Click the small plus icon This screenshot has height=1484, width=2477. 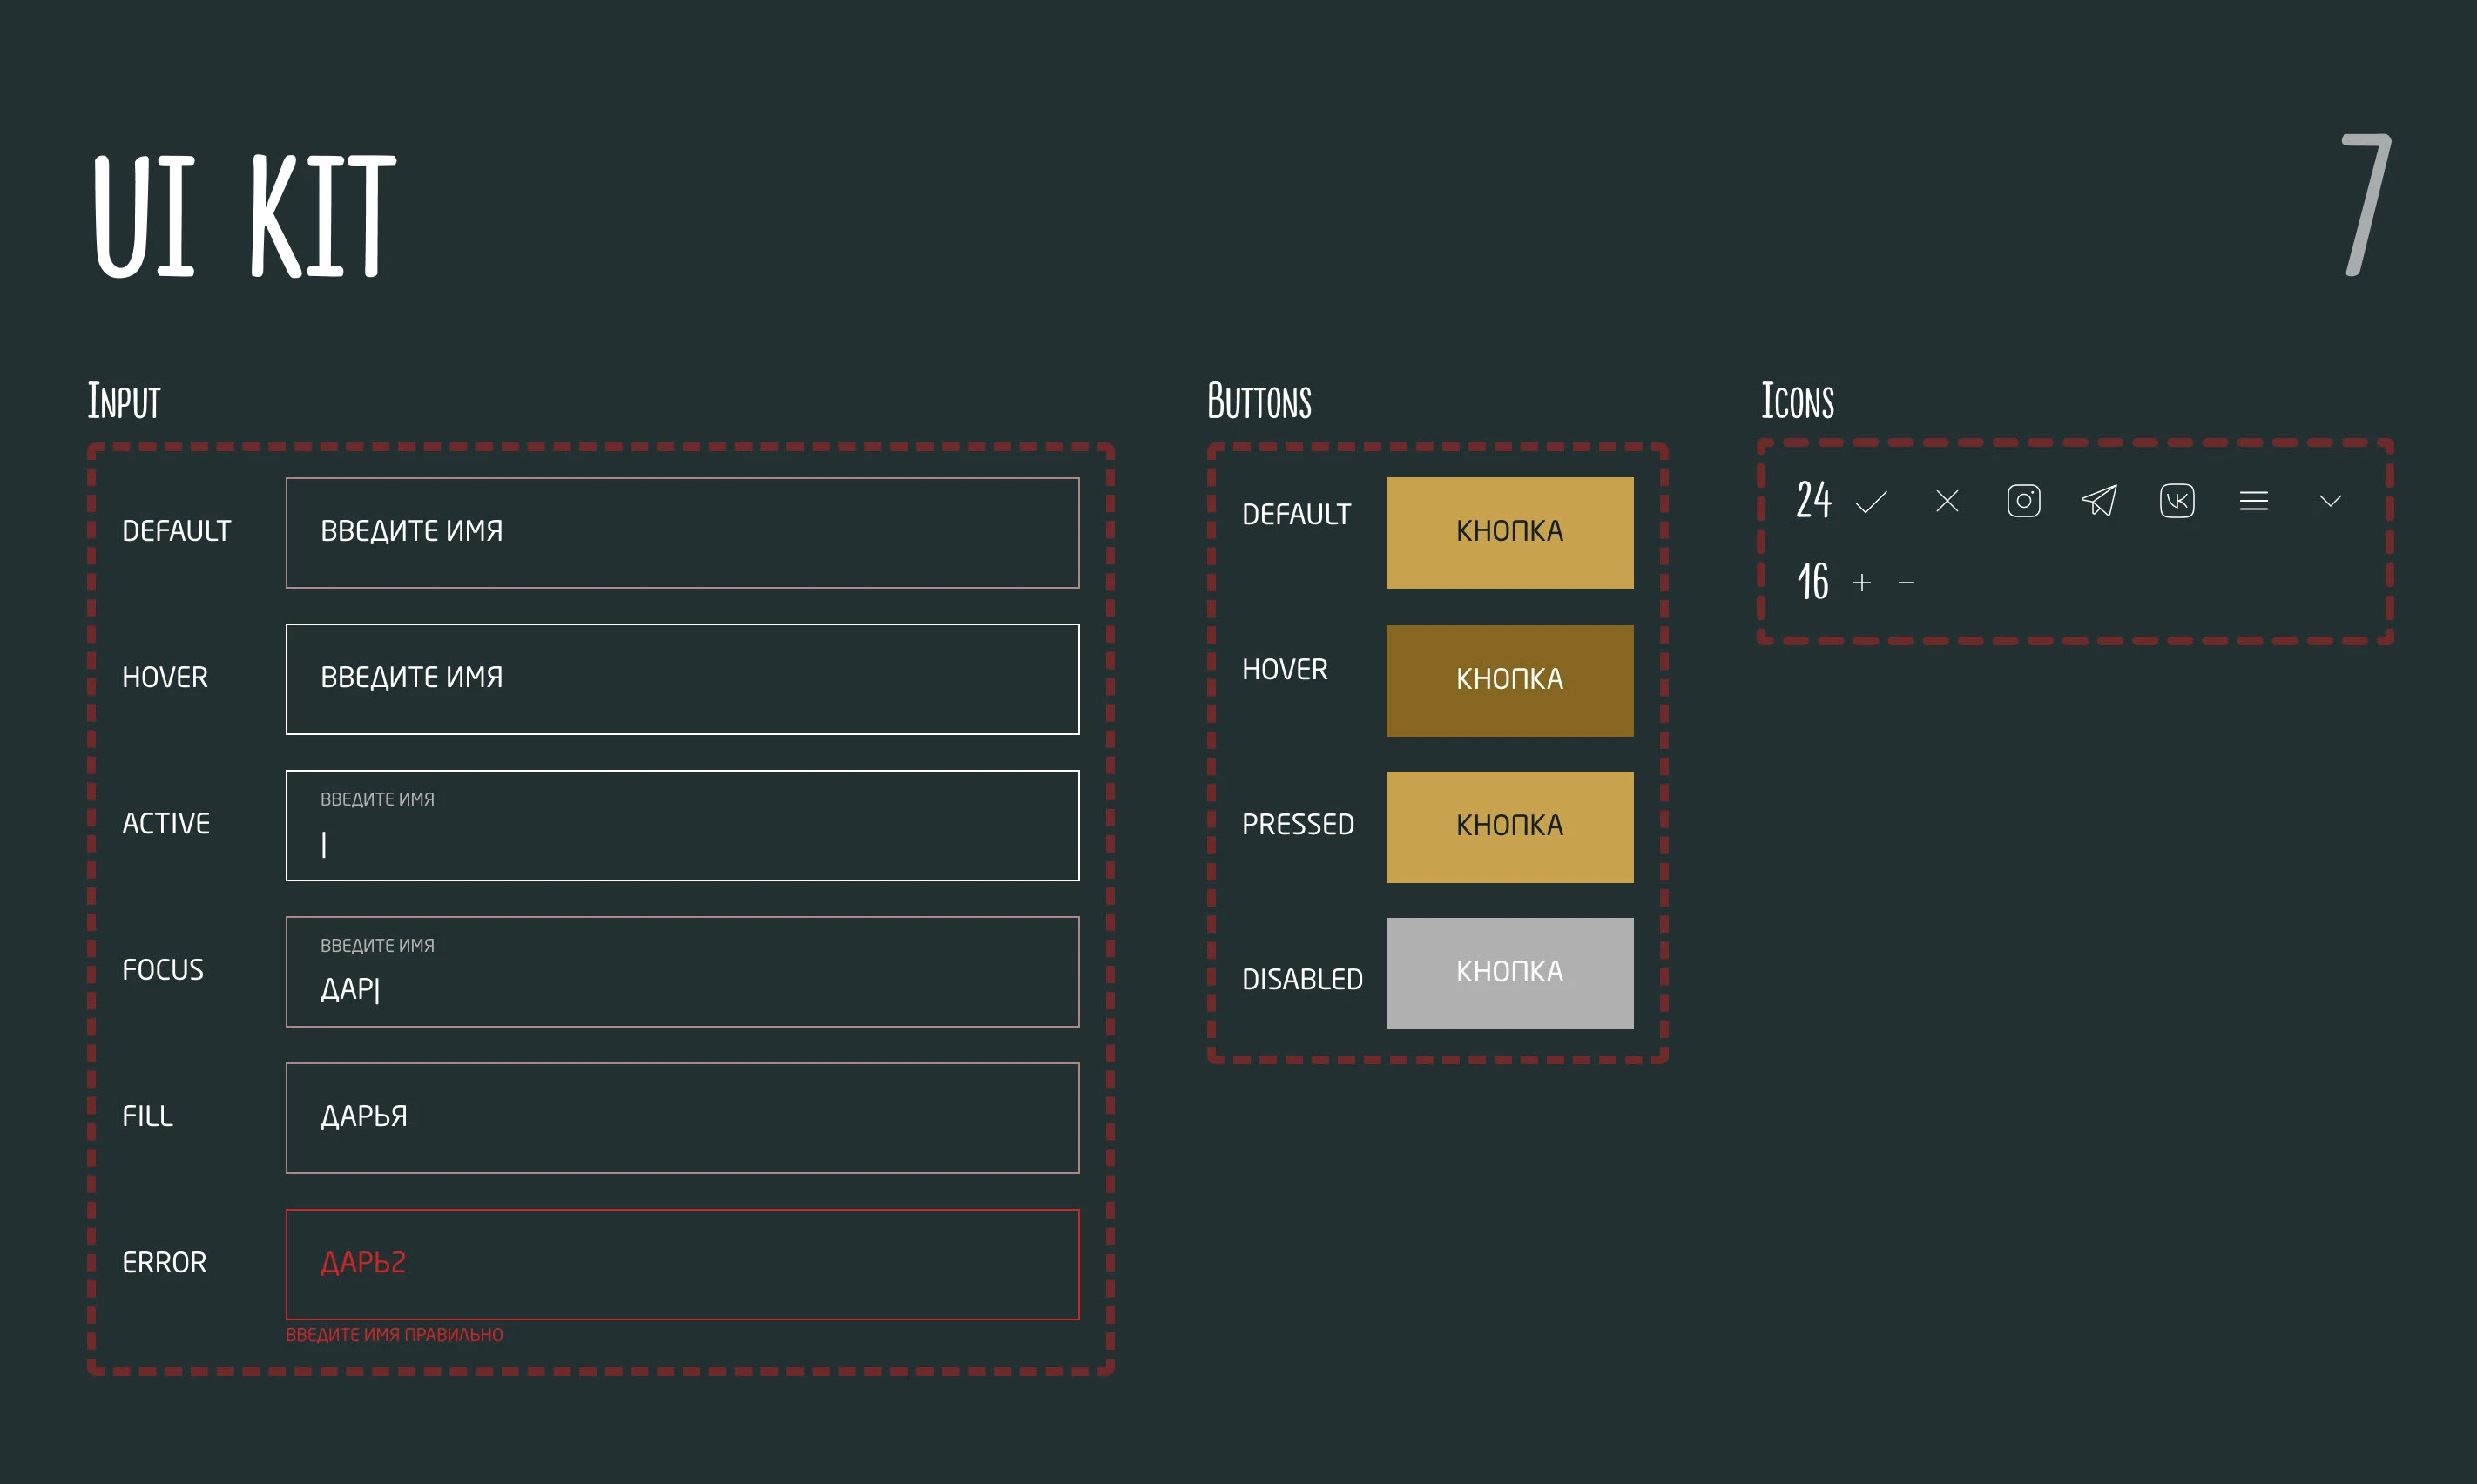[1861, 583]
